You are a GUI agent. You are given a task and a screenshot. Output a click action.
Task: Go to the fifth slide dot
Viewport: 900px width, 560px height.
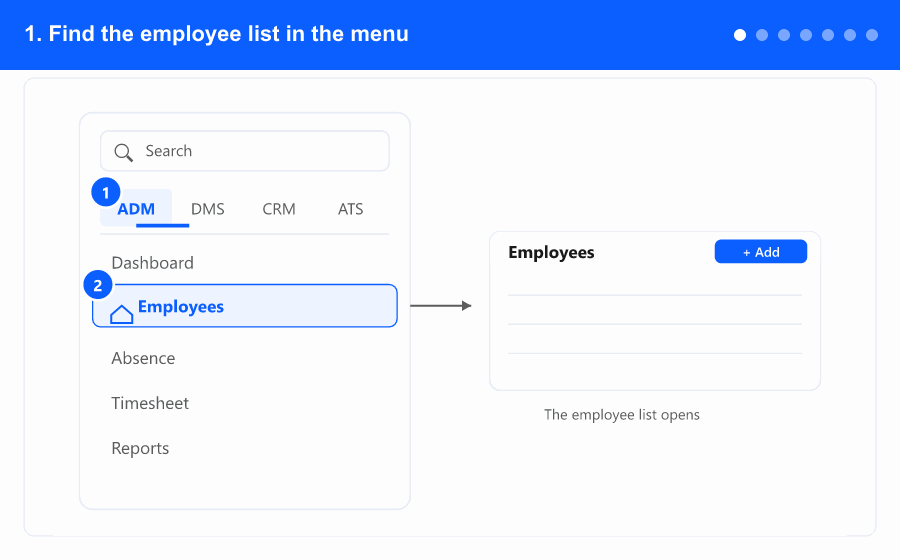click(x=828, y=35)
